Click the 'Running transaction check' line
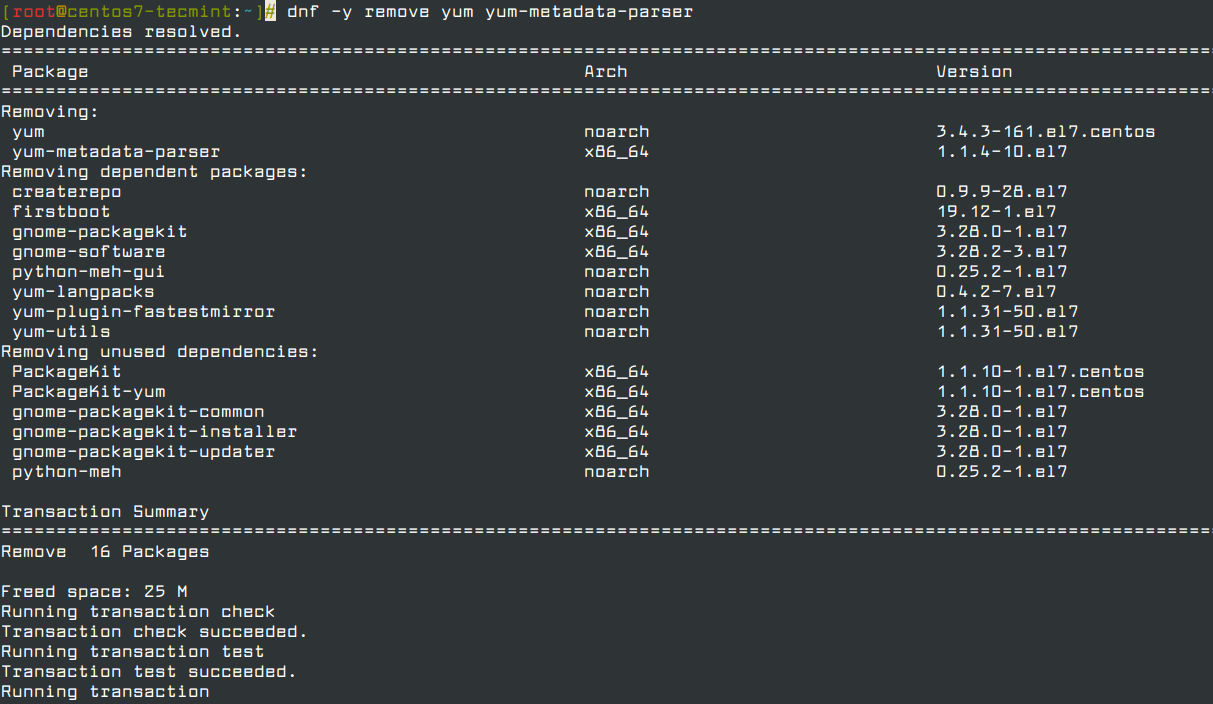This screenshot has height=704, width=1213. (138, 612)
